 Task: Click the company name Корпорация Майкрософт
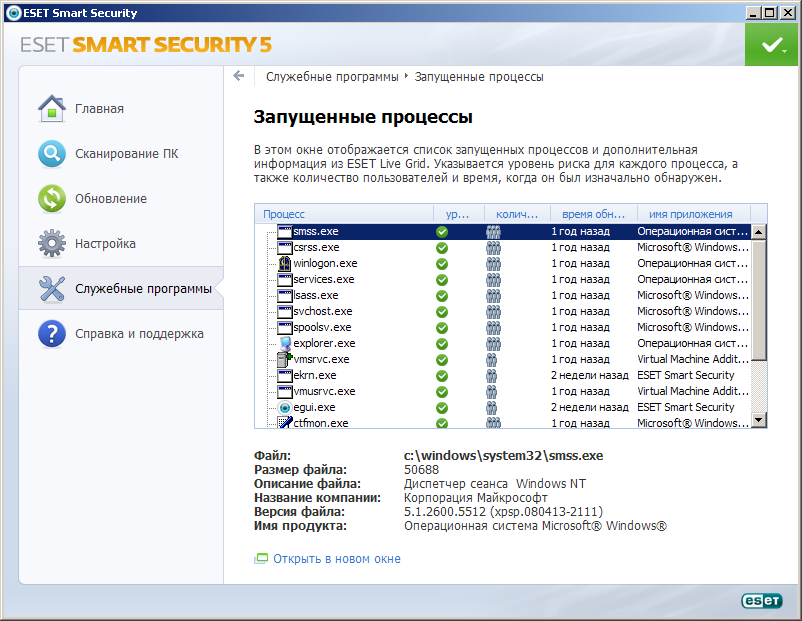(x=476, y=498)
